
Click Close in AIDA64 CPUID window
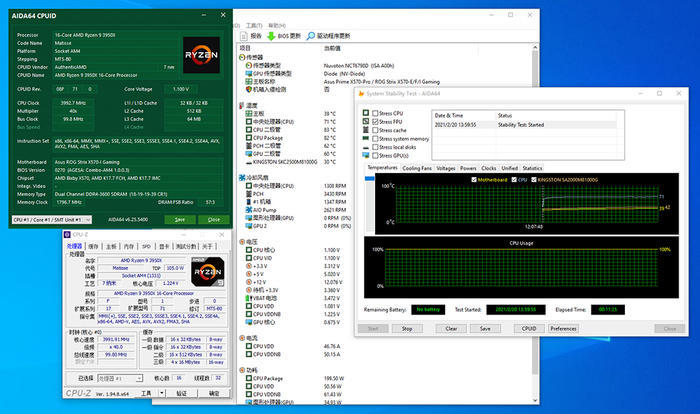tap(214, 220)
